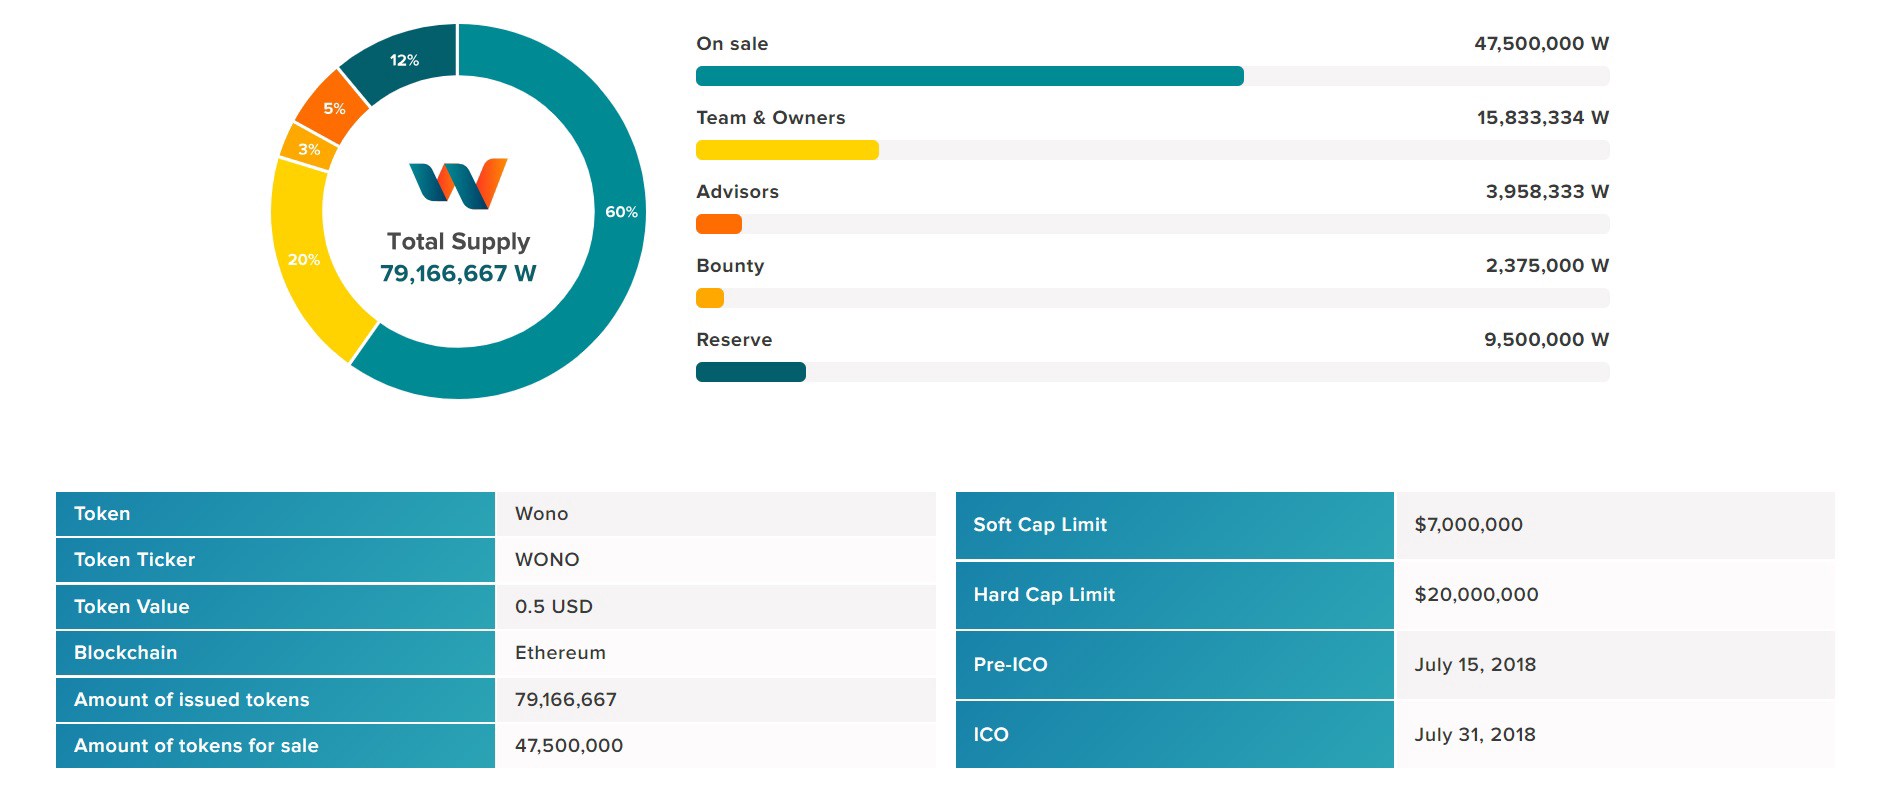1887x801 pixels.
Task: Click the Bounty progress bar
Action: (710, 298)
